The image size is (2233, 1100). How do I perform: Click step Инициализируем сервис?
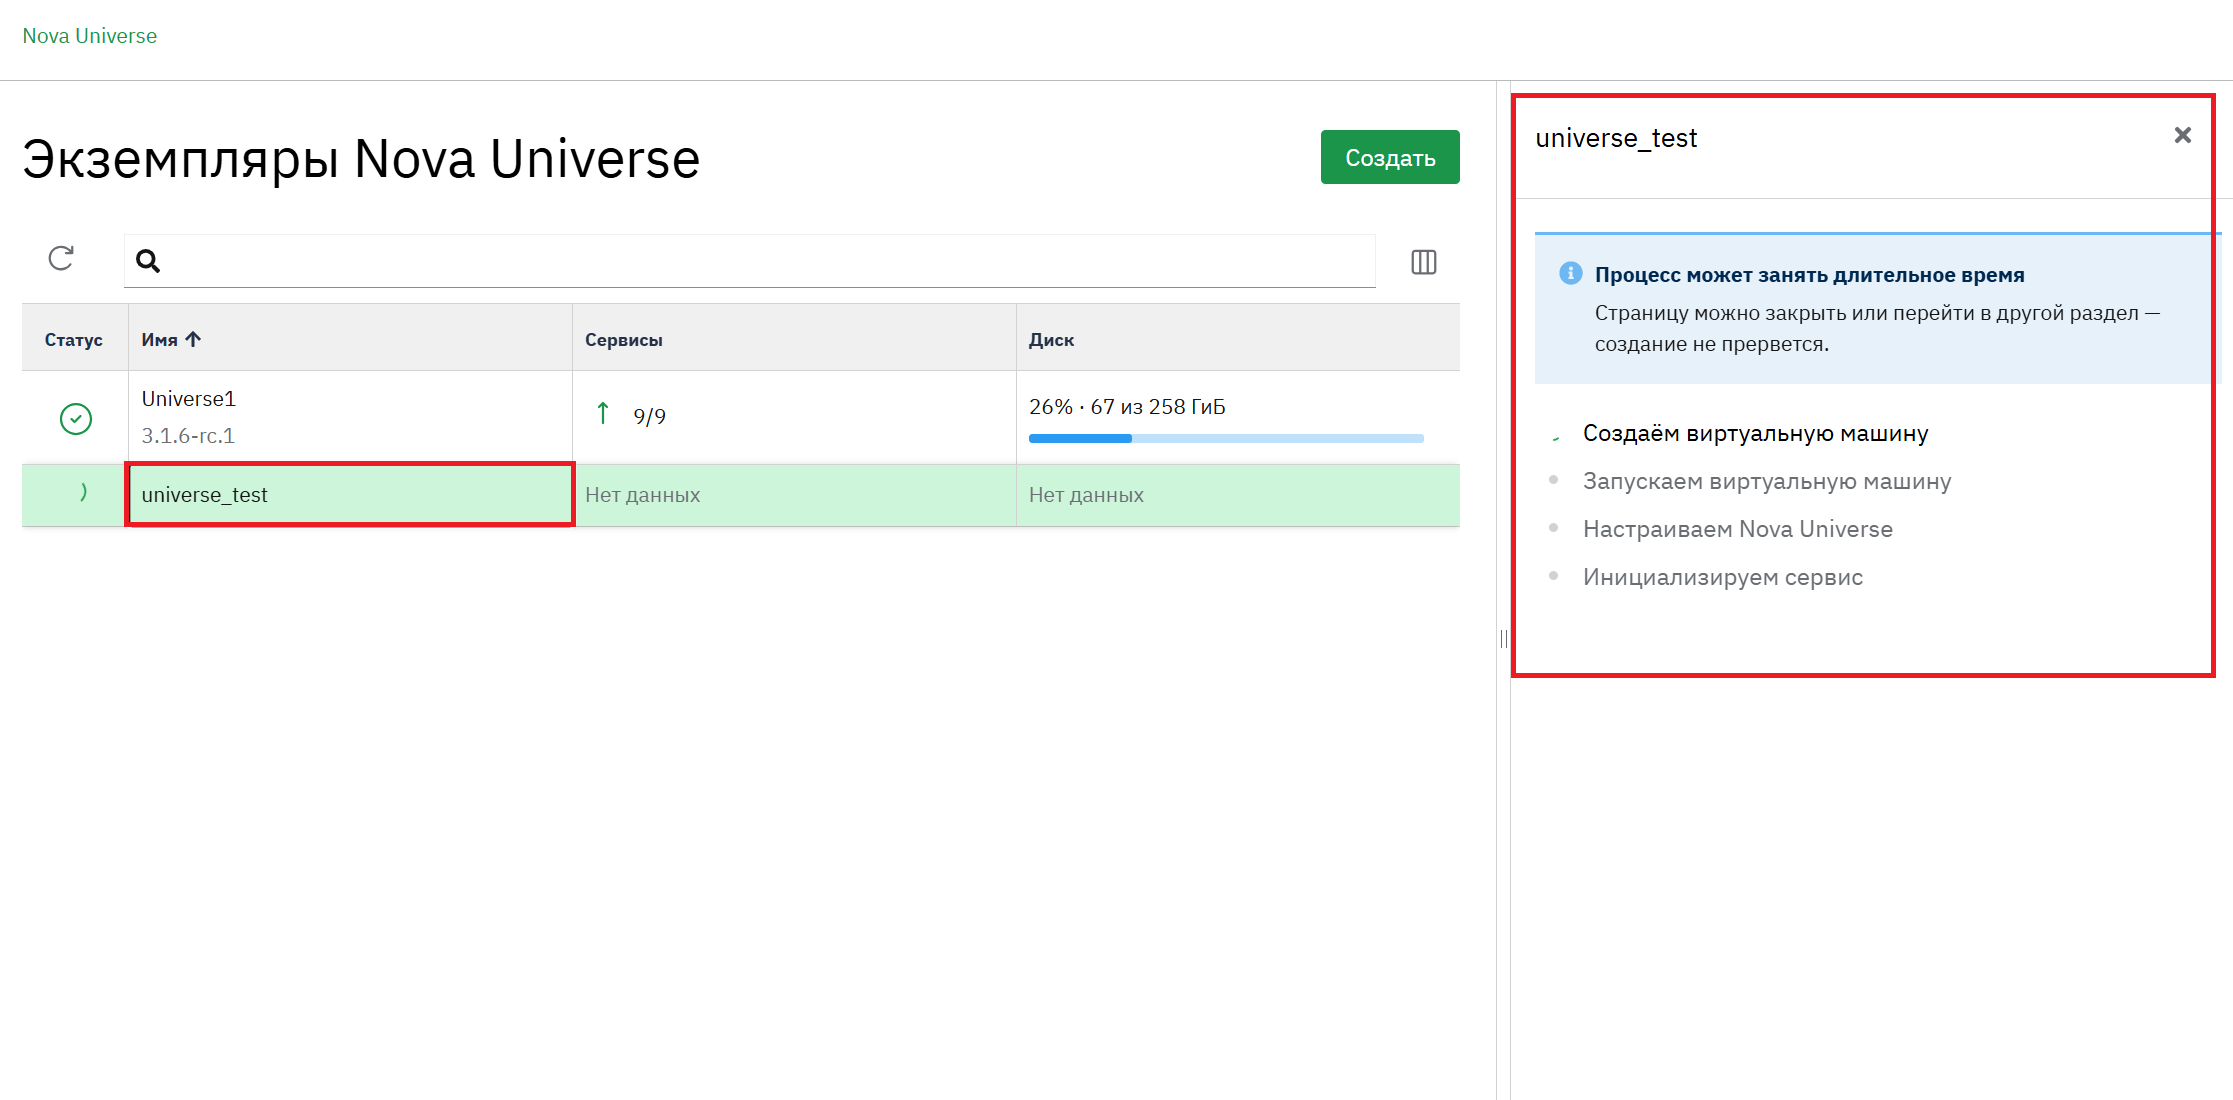[x=1722, y=578]
